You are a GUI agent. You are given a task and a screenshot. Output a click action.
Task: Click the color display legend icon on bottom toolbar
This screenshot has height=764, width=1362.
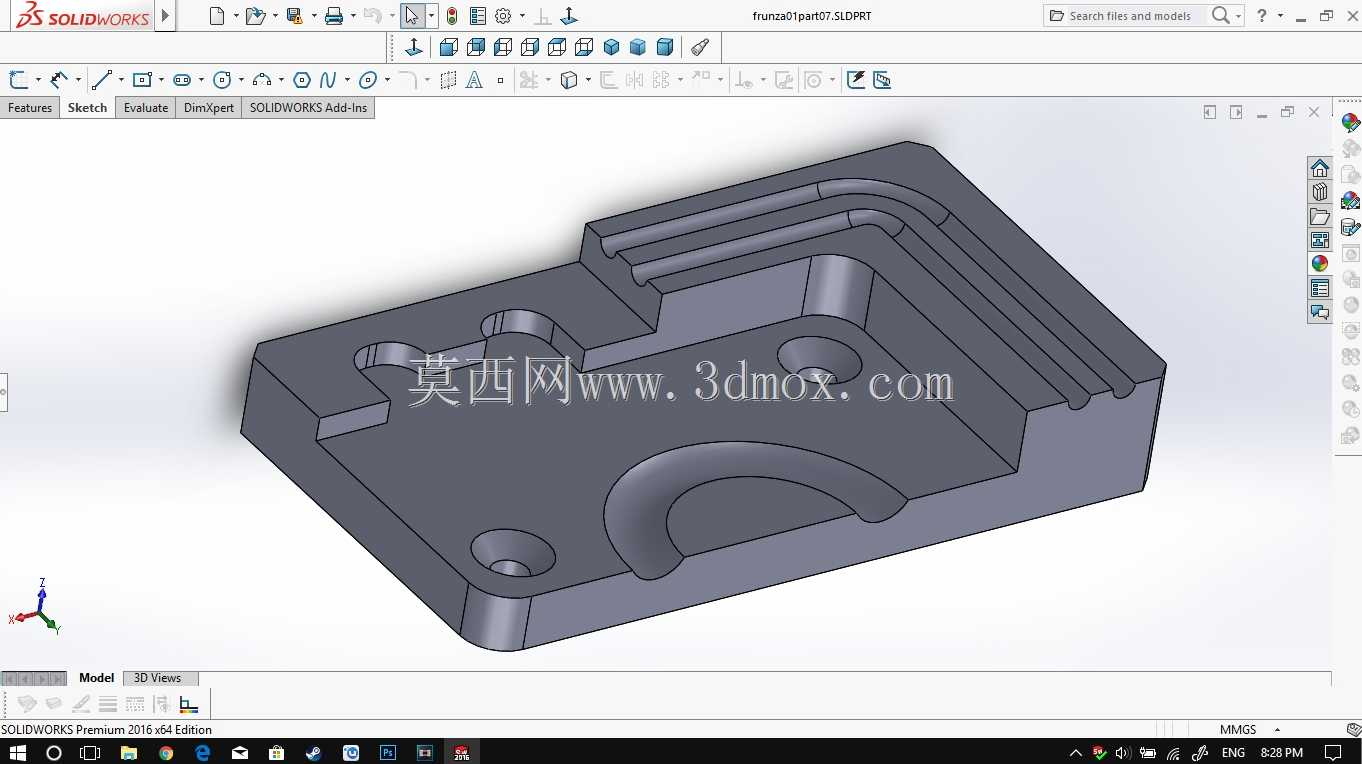click(188, 704)
